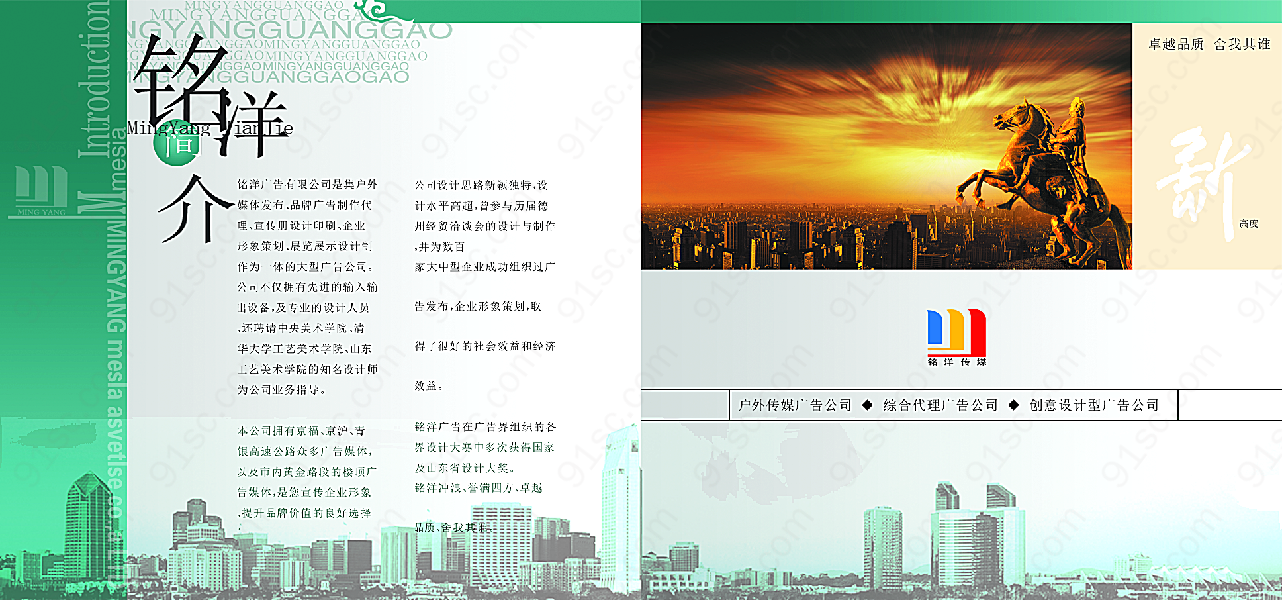Click the 铭洋传媒 tricolor book logo
The image size is (1282, 600).
(957, 338)
